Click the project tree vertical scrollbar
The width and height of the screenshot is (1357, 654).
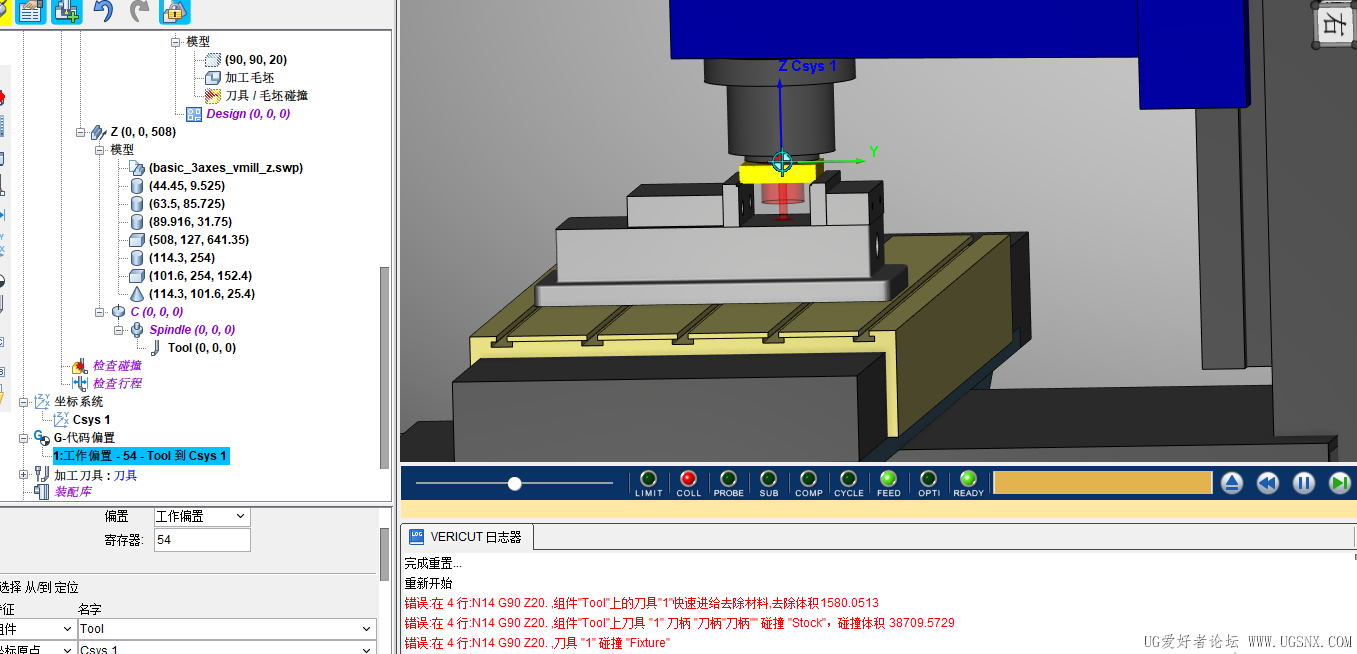384,367
